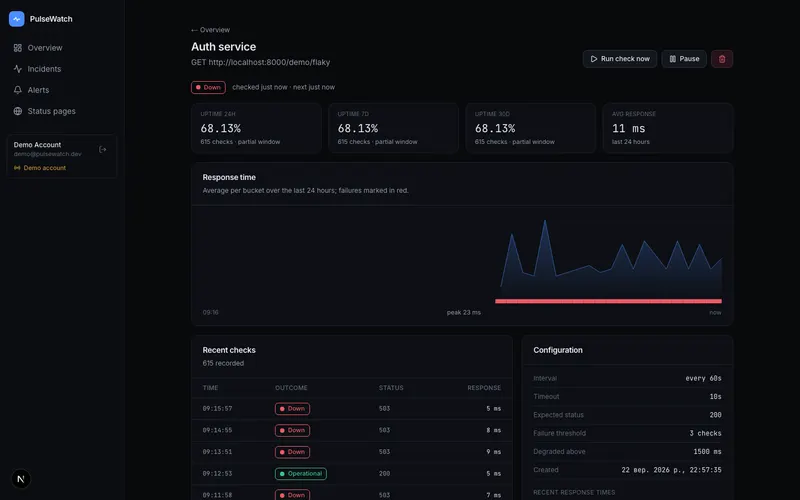Click the Timeout value 10s
Image resolution: width=800 pixels, height=500 pixels.
(715, 396)
